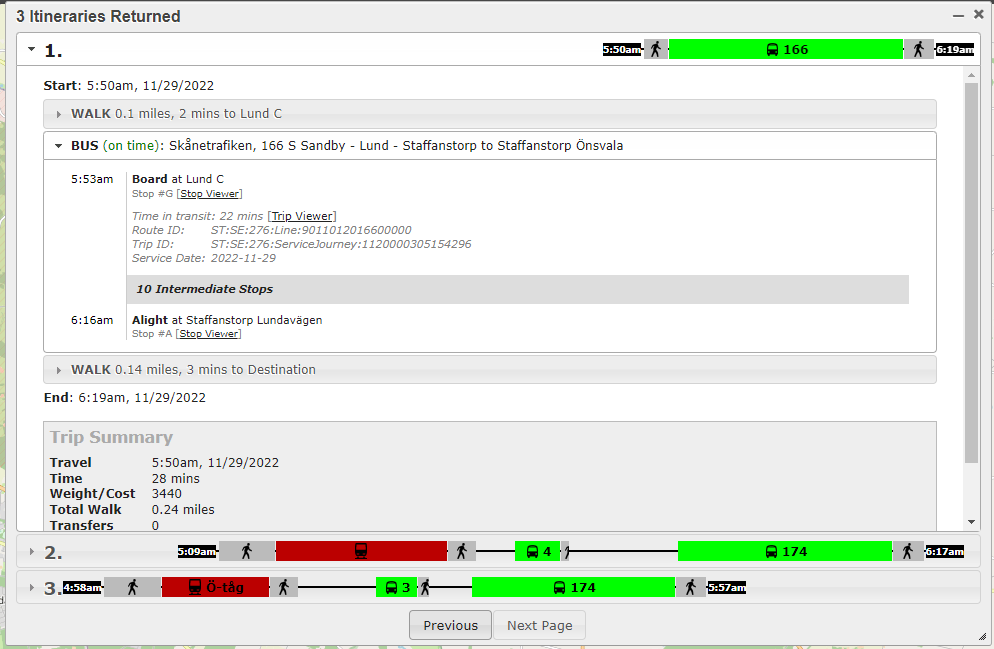Expand the WALK 0.1 miles to Lund C section
This screenshot has height=649, width=994.
pyautogui.click(x=59, y=113)
